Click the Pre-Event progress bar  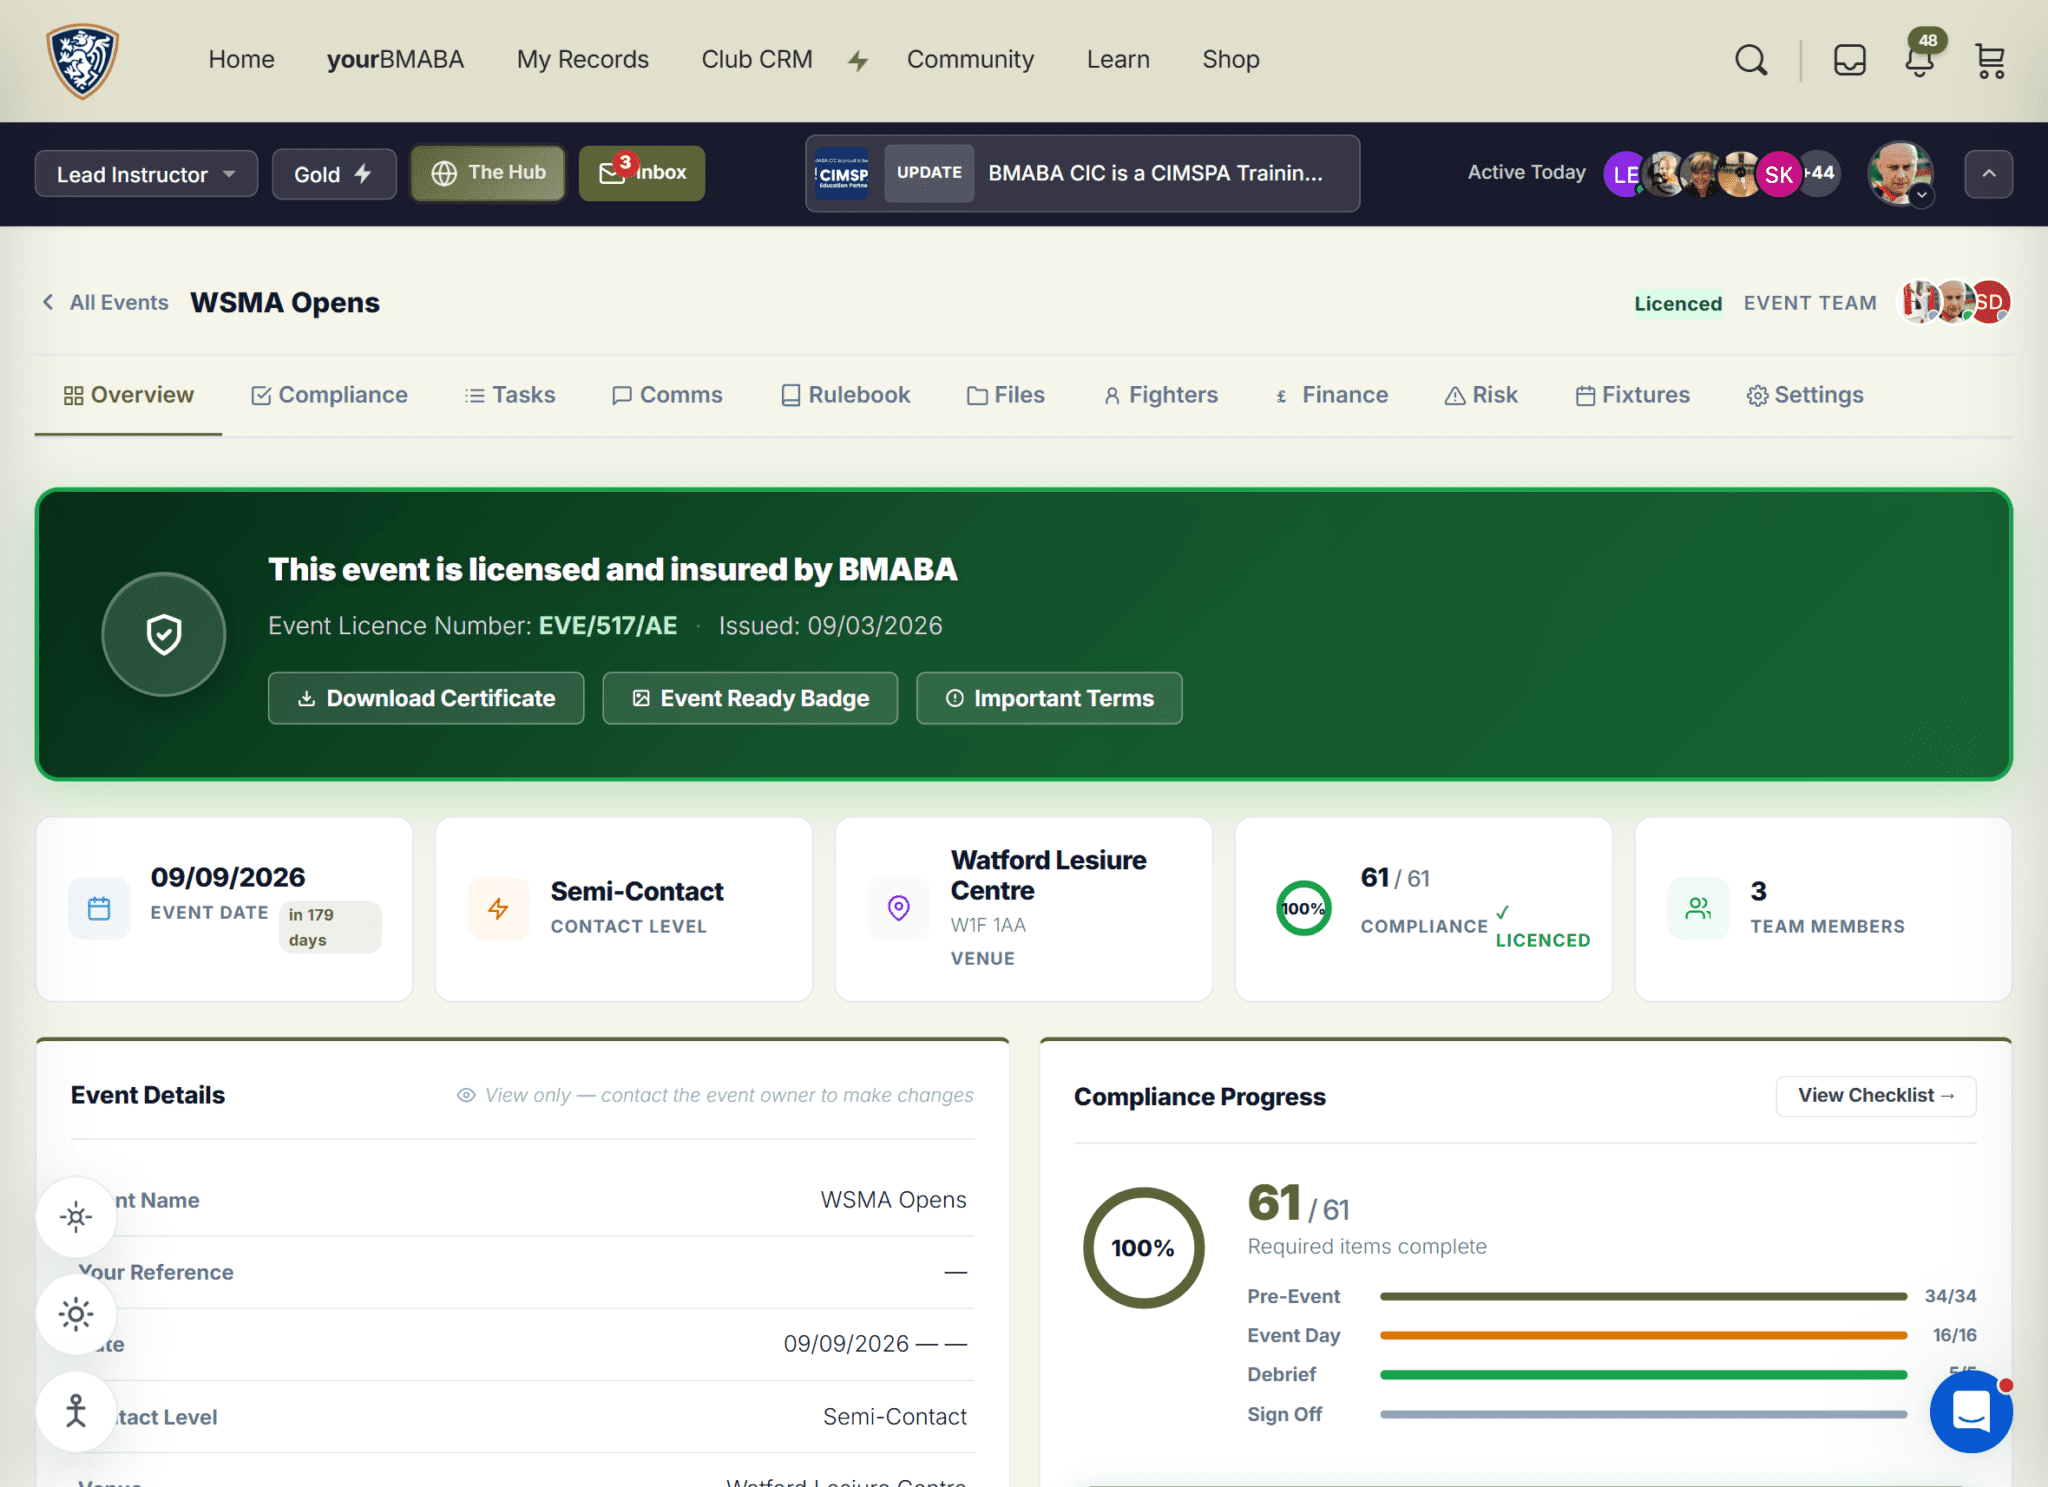[x=1642, y=1296]
